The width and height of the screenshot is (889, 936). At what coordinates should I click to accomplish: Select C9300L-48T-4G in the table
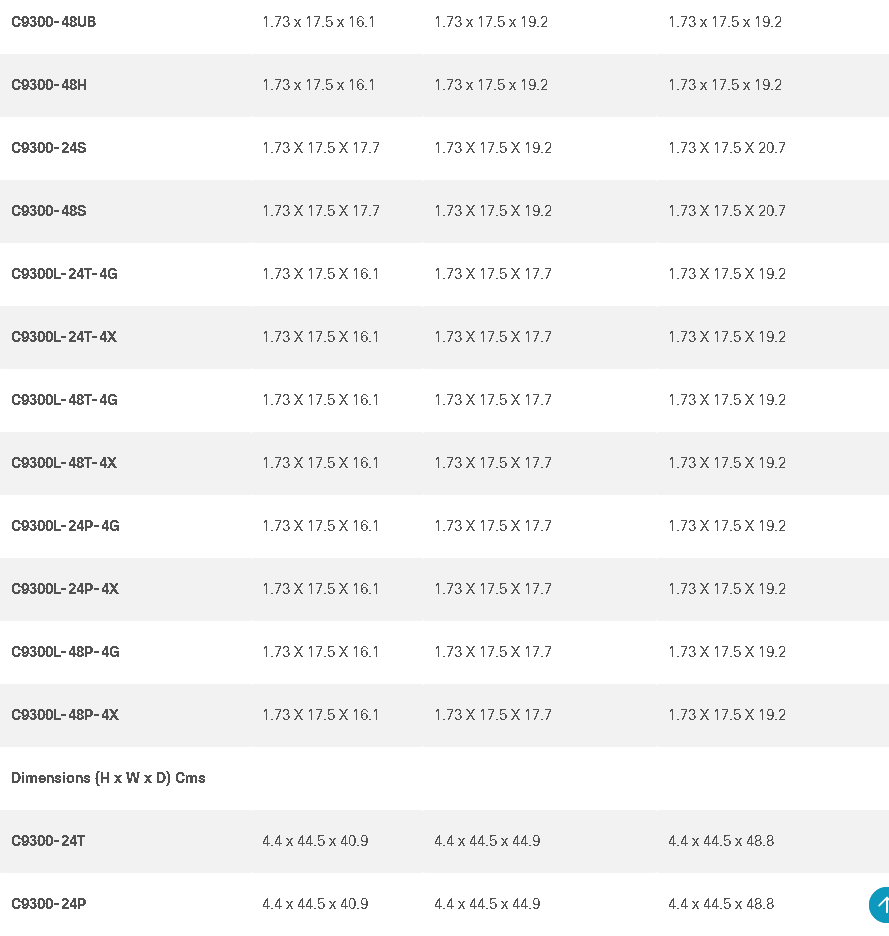coord(64,400)
